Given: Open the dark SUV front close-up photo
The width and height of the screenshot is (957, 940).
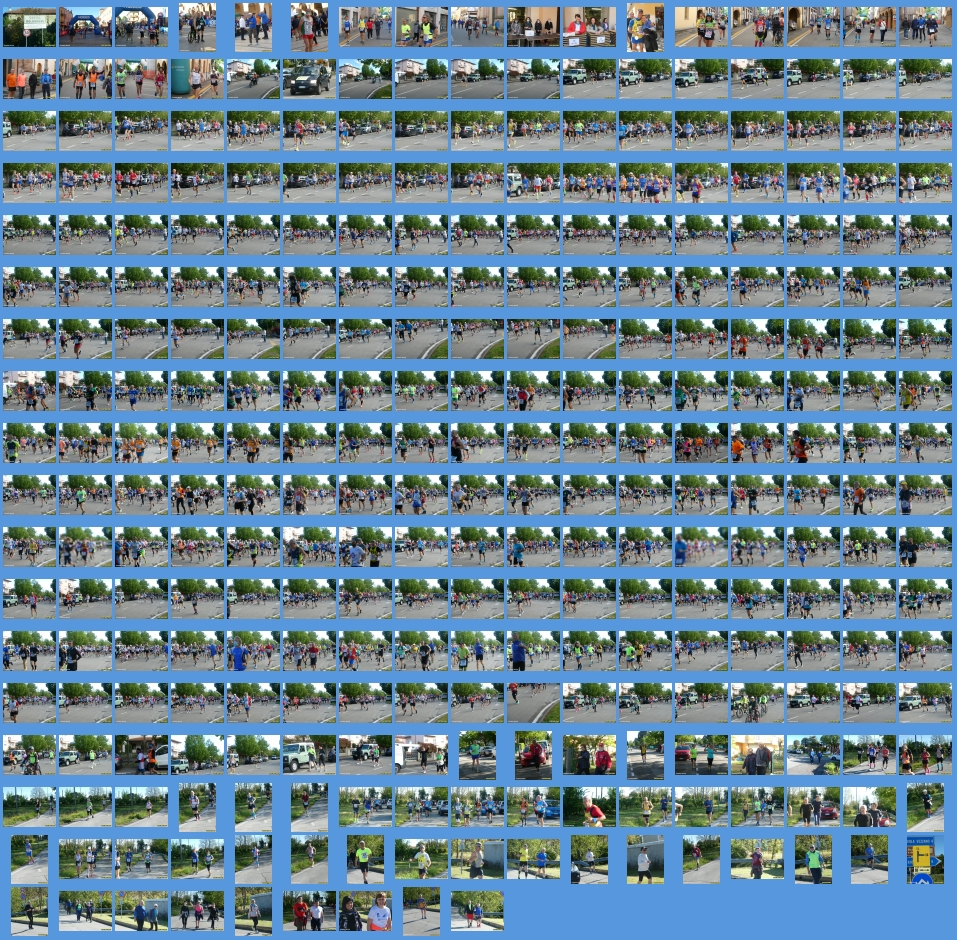Looking at the screenshot, I should pos(309,78).
